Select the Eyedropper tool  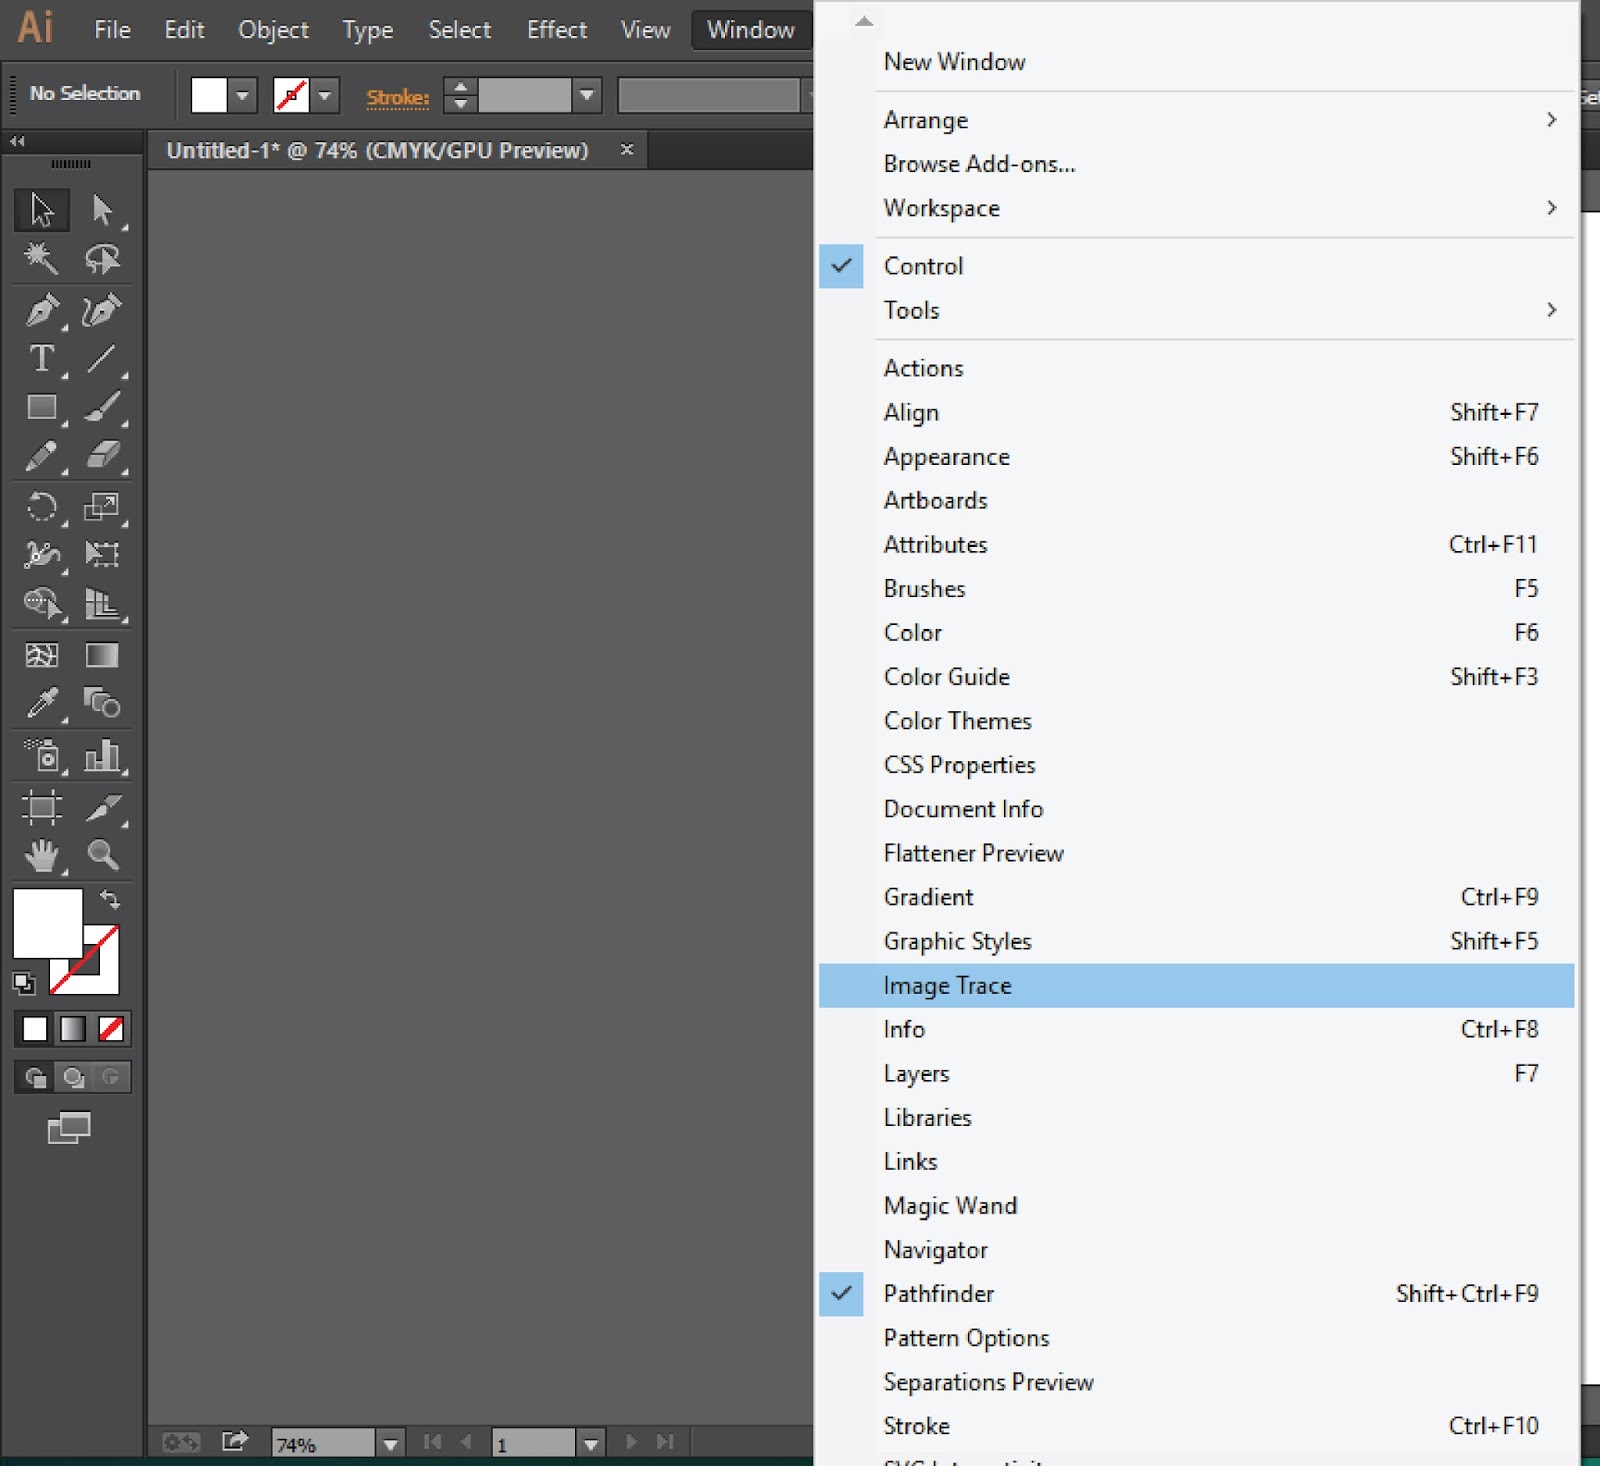(41, 703)
